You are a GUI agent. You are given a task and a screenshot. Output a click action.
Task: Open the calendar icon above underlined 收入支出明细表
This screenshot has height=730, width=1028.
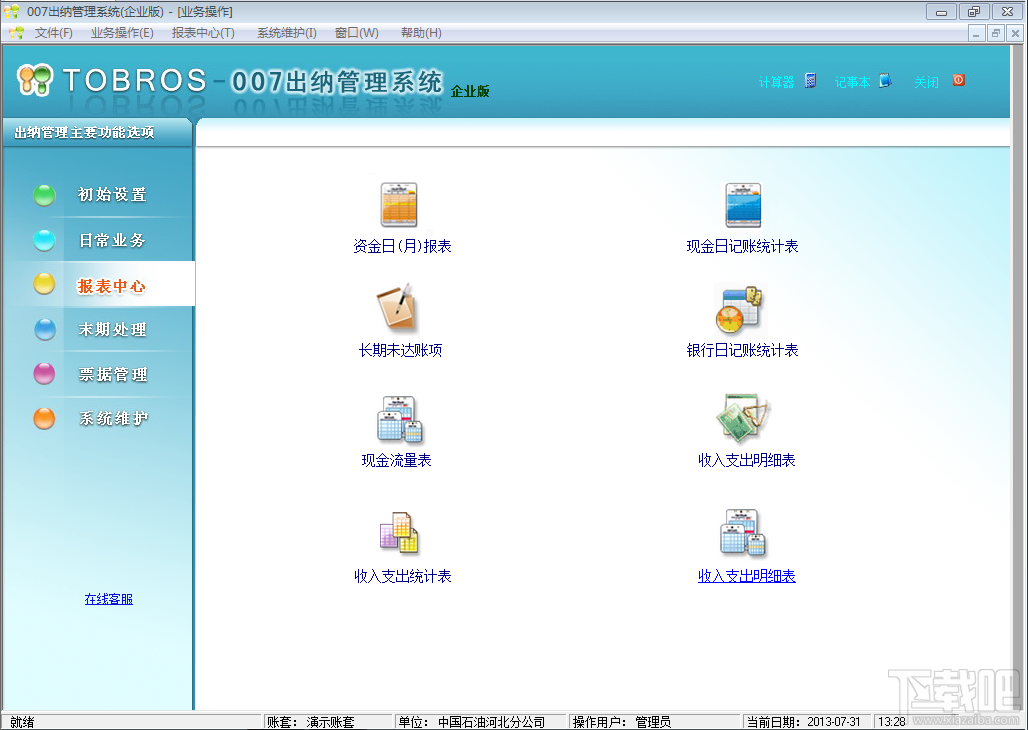(743, 532)
